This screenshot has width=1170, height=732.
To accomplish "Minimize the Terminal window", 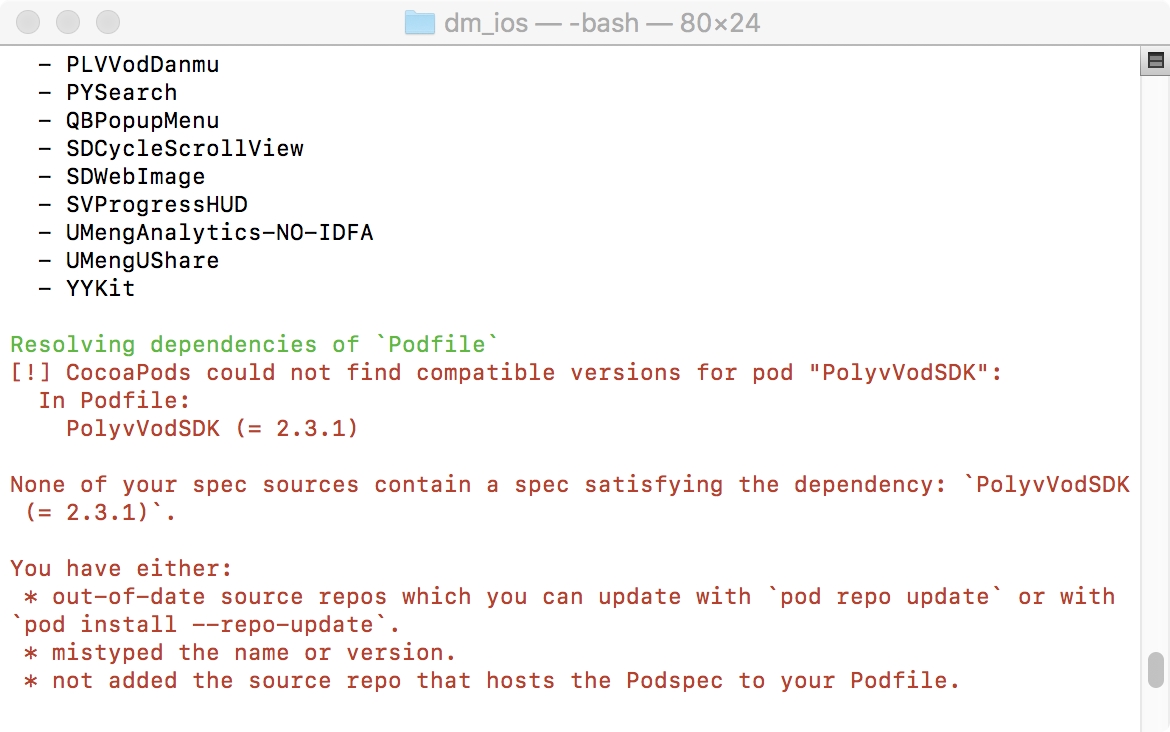I will click(68, 22).
